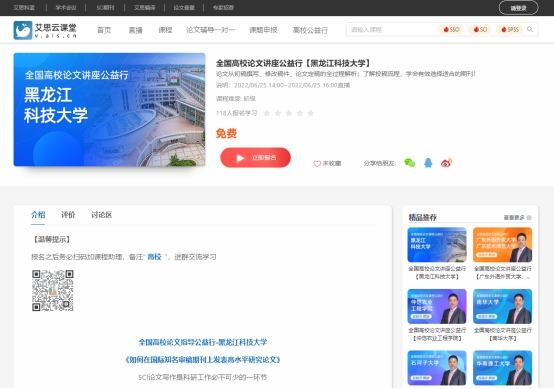Focus the course search input field
Screen dimensions: 554x389
[x=392, y=30]
